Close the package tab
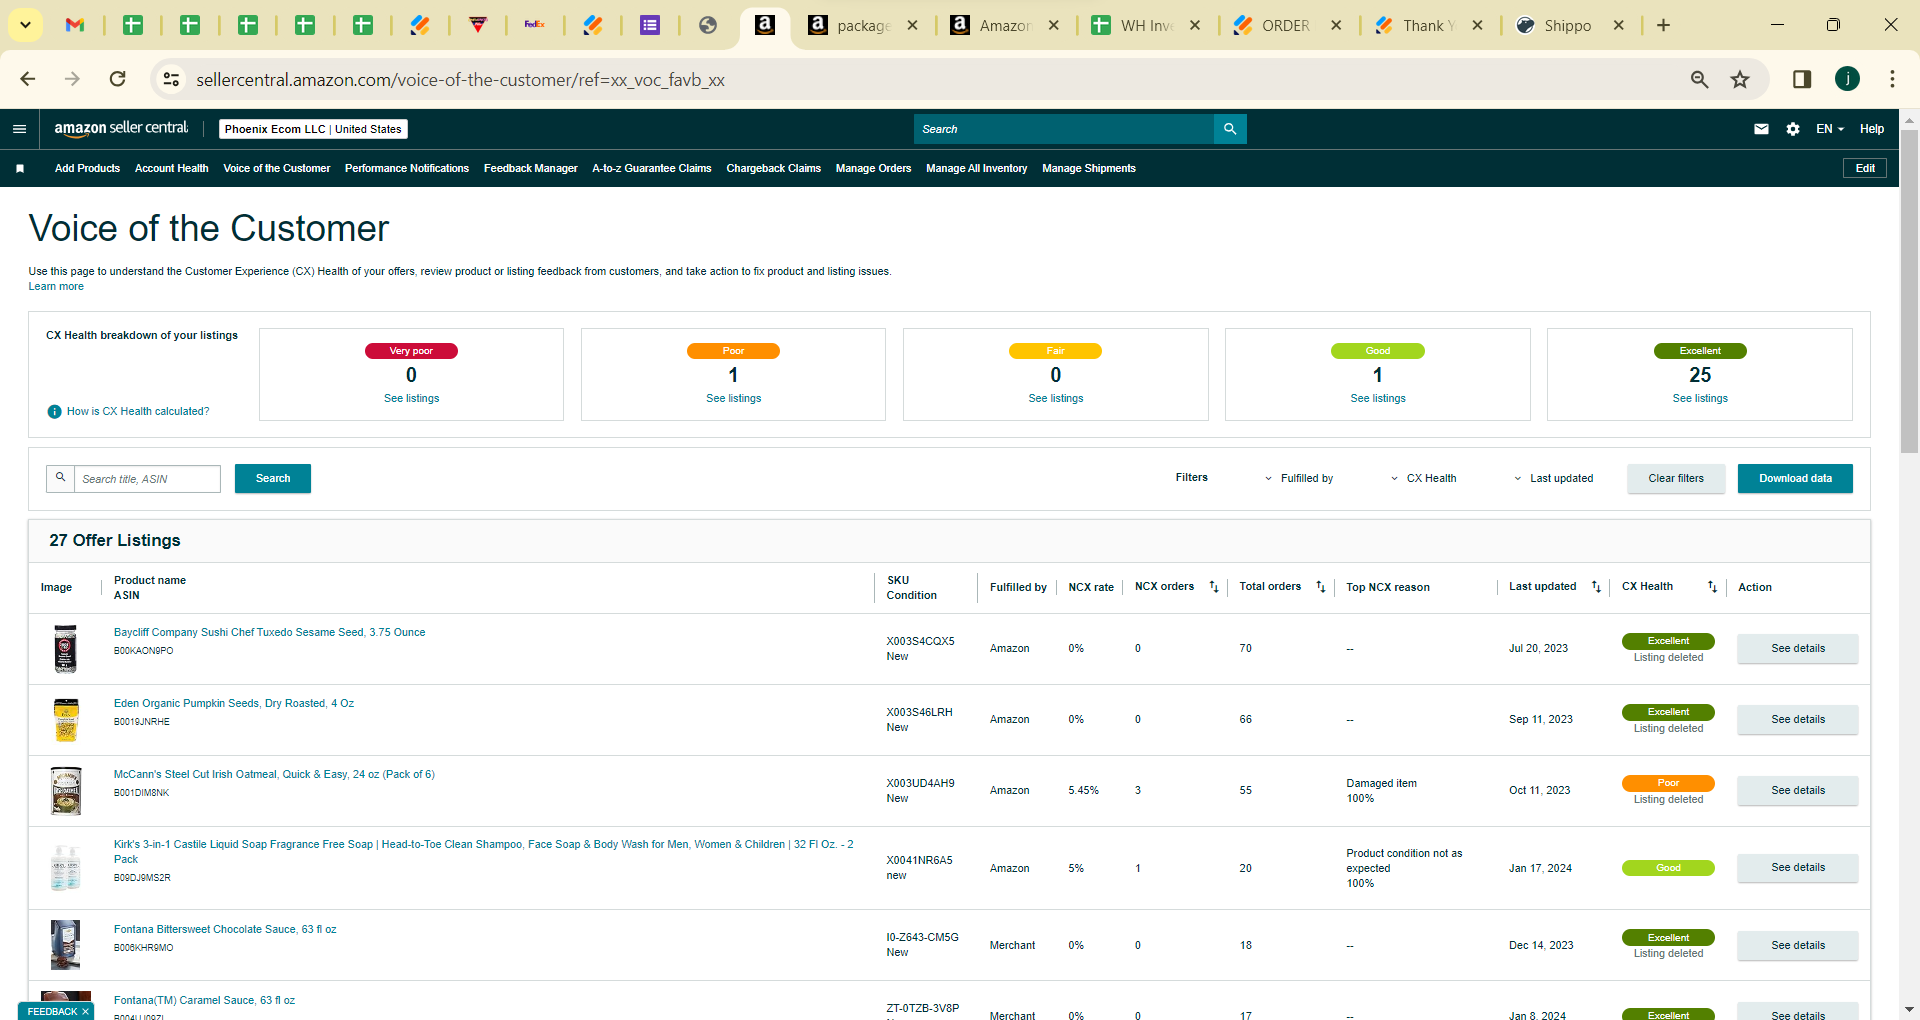 (x=912, y=25)
